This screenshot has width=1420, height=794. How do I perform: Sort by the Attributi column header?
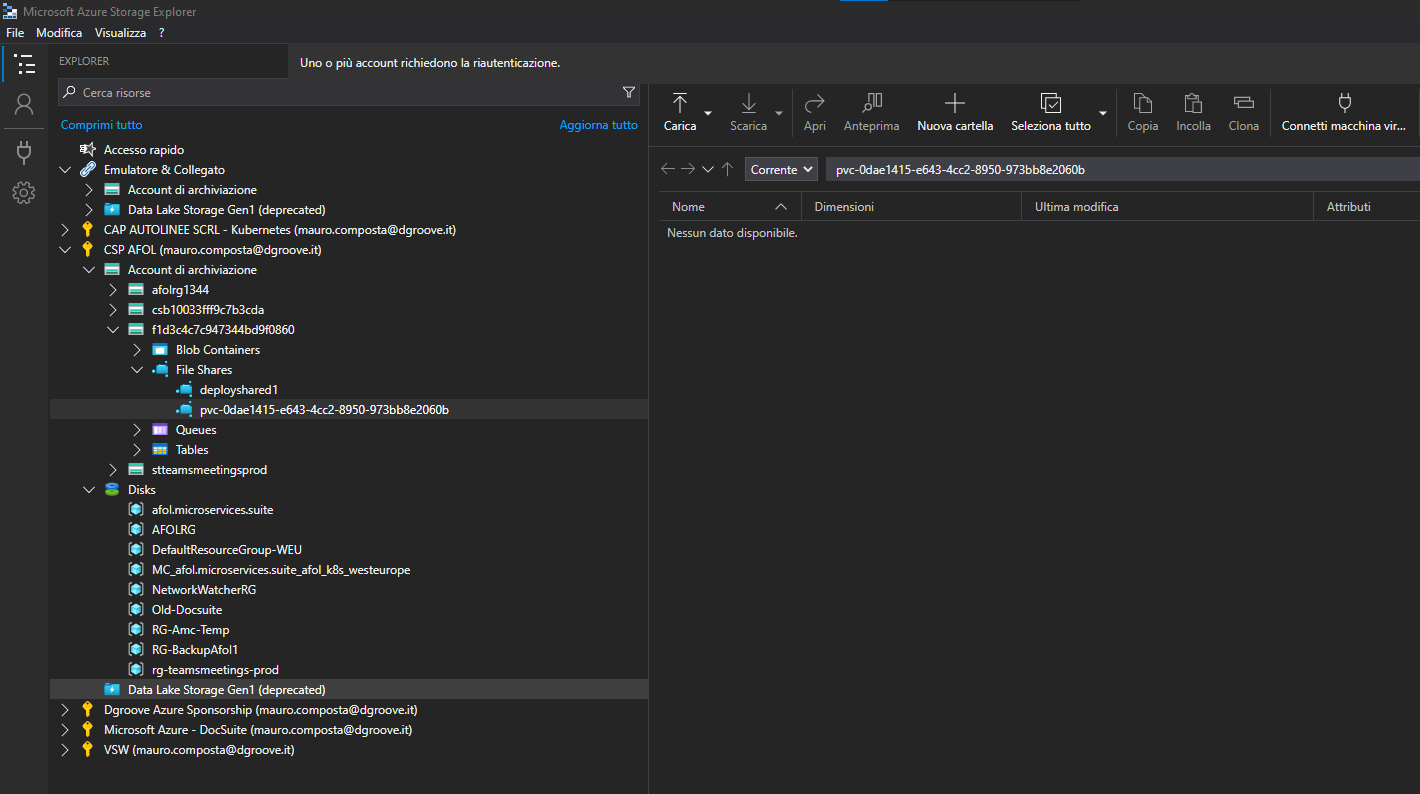tap(1367, 206)
